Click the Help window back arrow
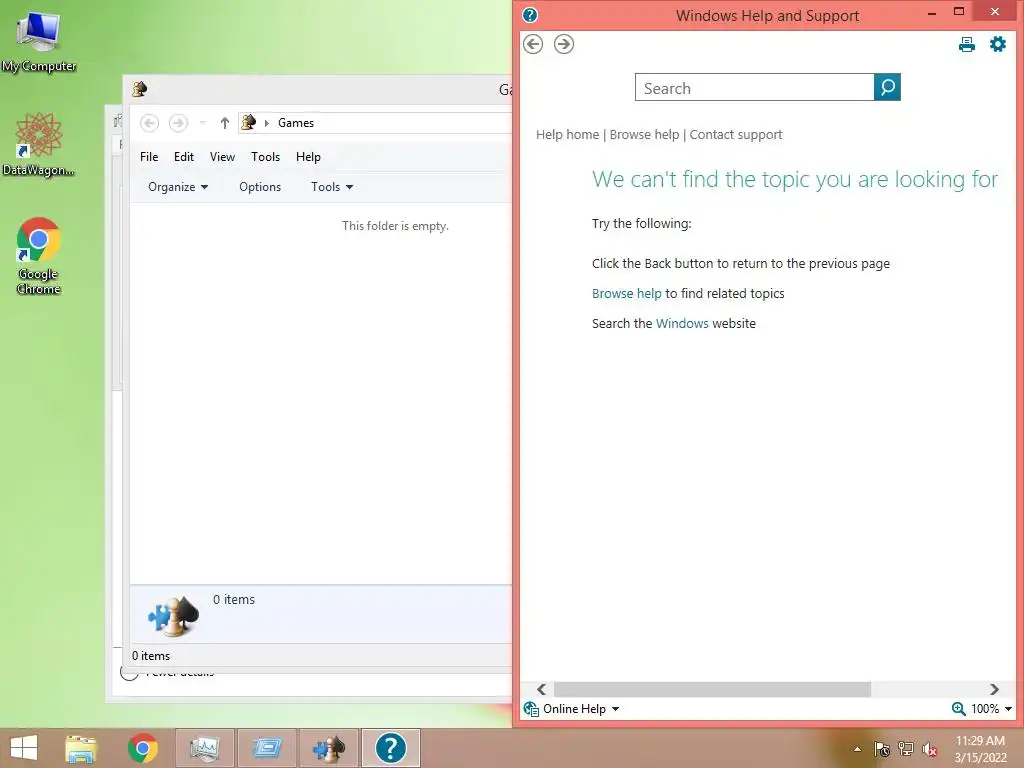This screenshot has height=768, width=1024. tap(533, 44)
